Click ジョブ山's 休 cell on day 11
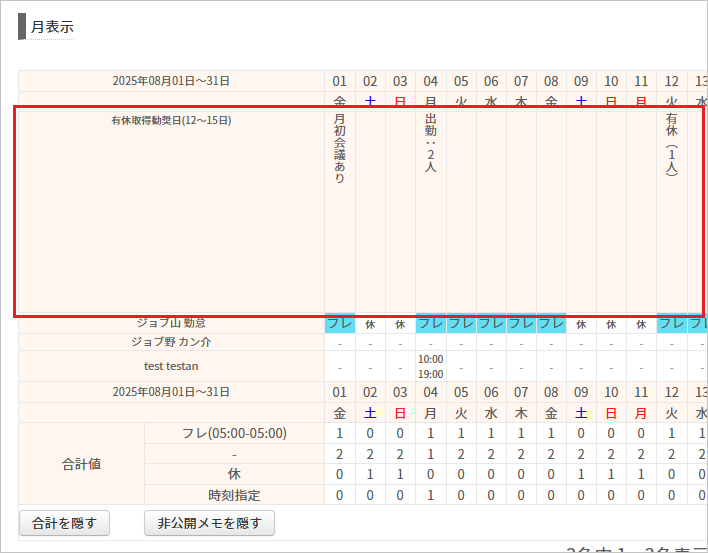708x553 pixels. coord(641,324)
